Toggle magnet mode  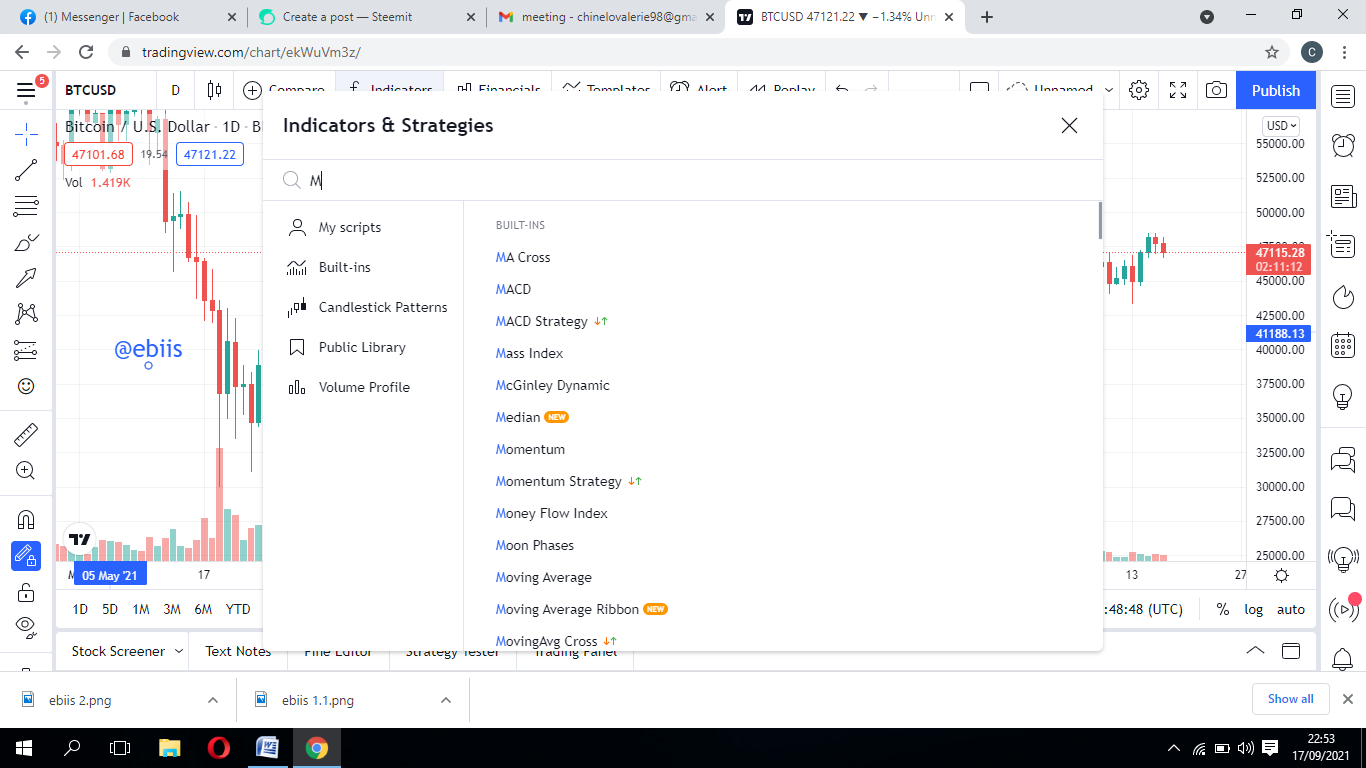coord(26,519)
